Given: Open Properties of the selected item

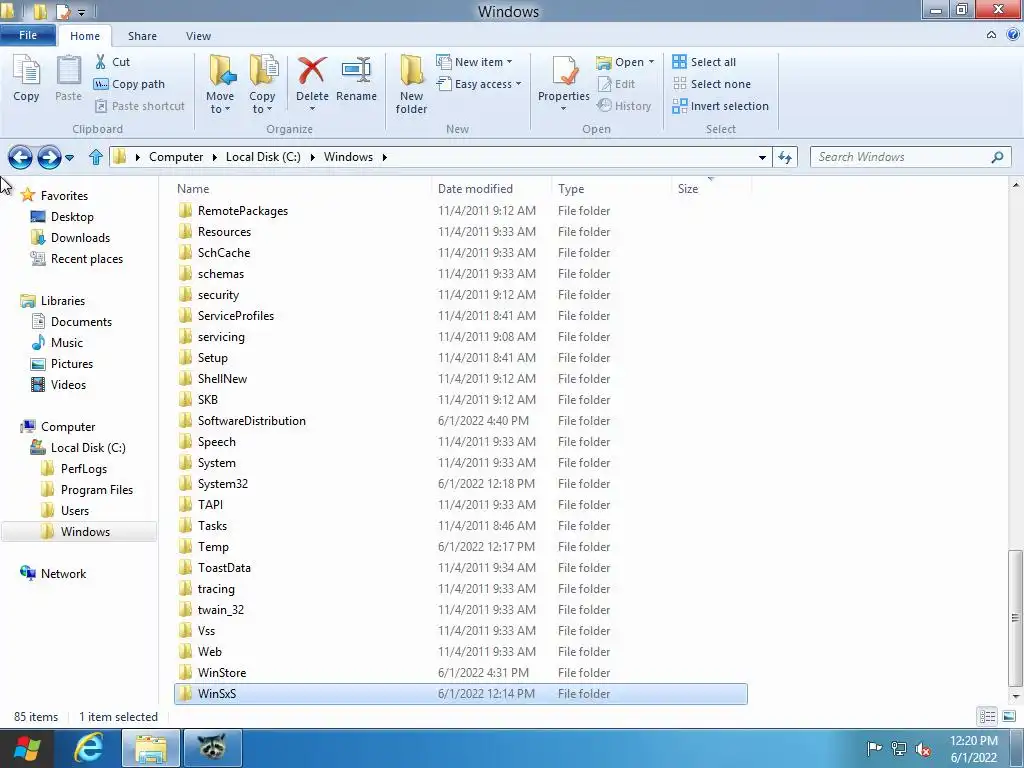Looking at the screenshot, I should (x=564, y=82).
